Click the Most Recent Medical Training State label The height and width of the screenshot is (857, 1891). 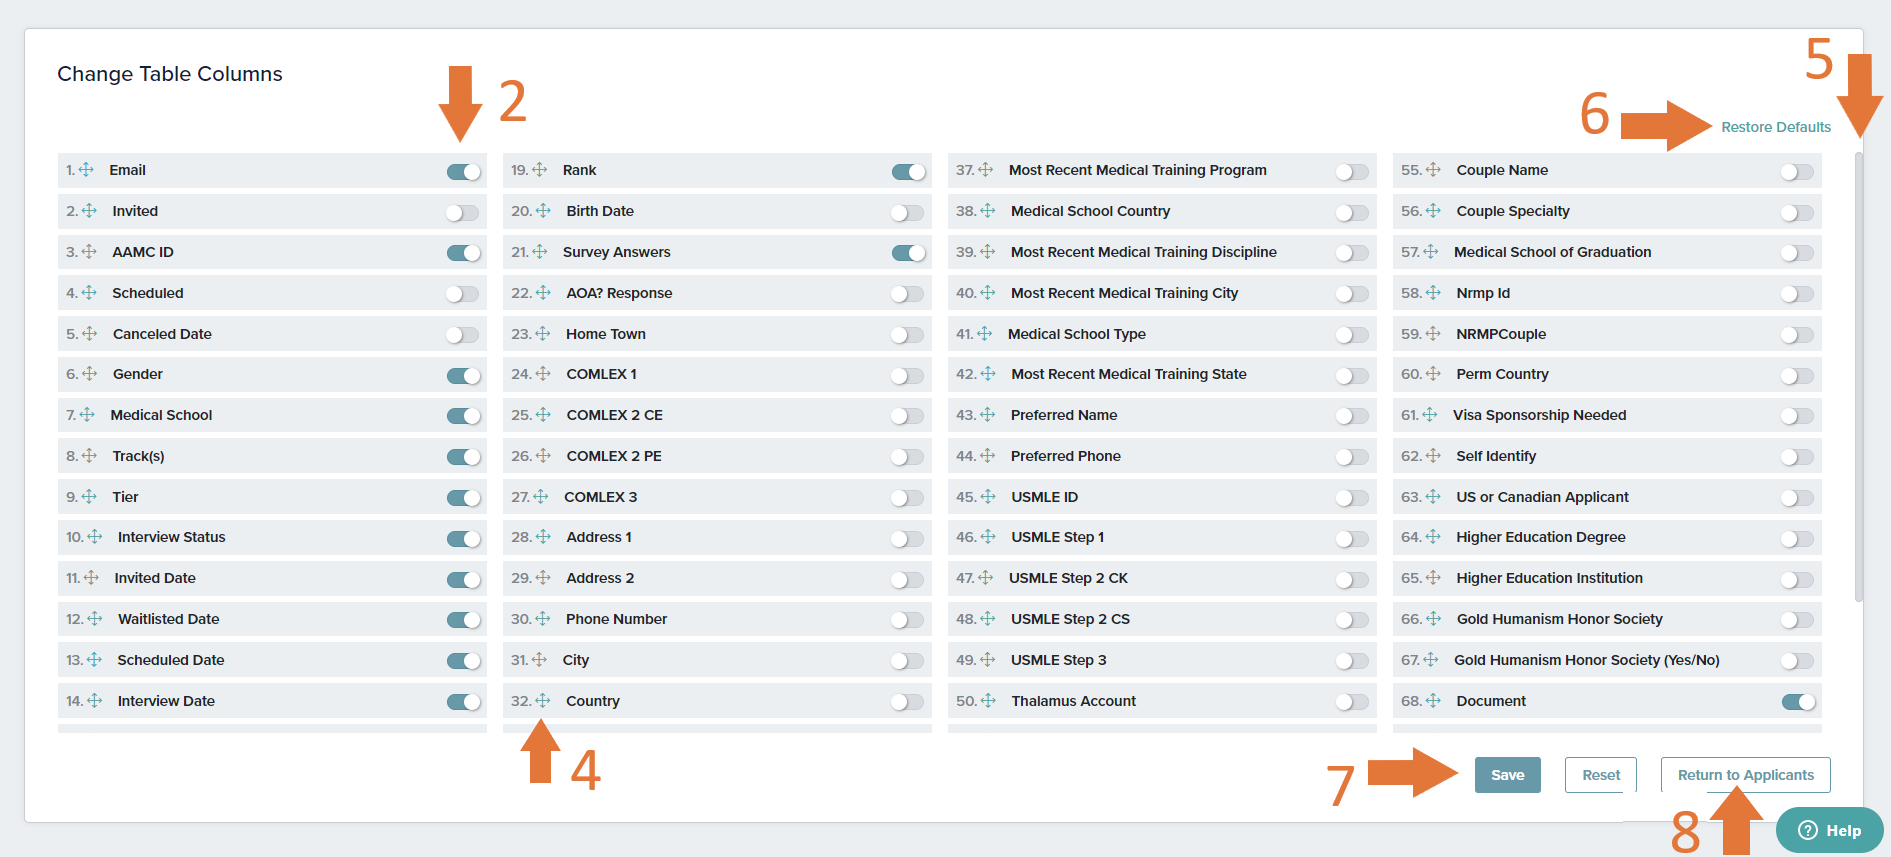pyautogui.click(x=1129, y=374)
